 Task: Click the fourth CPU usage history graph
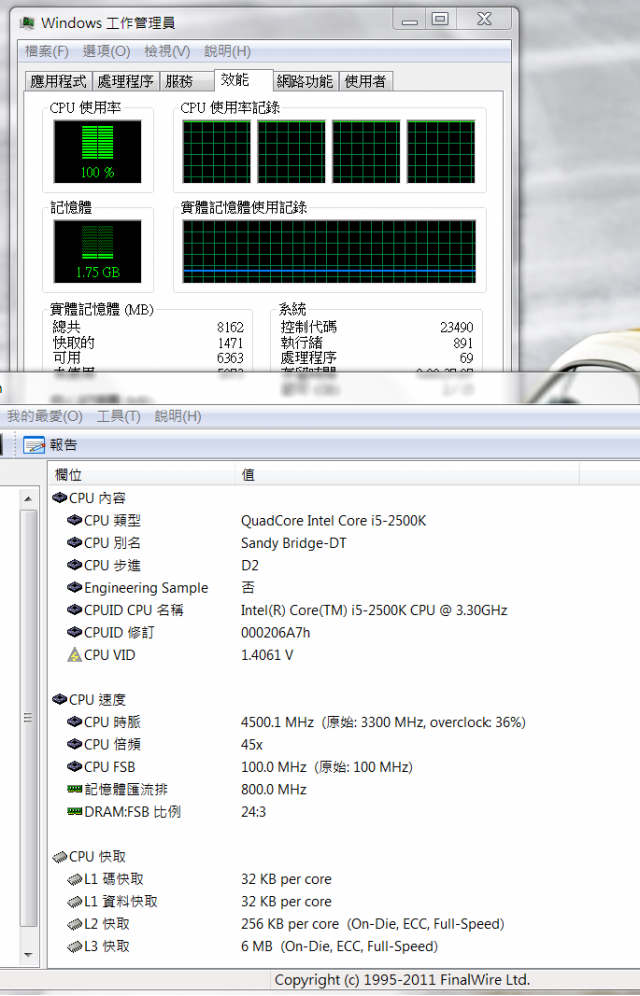[441, 152]
